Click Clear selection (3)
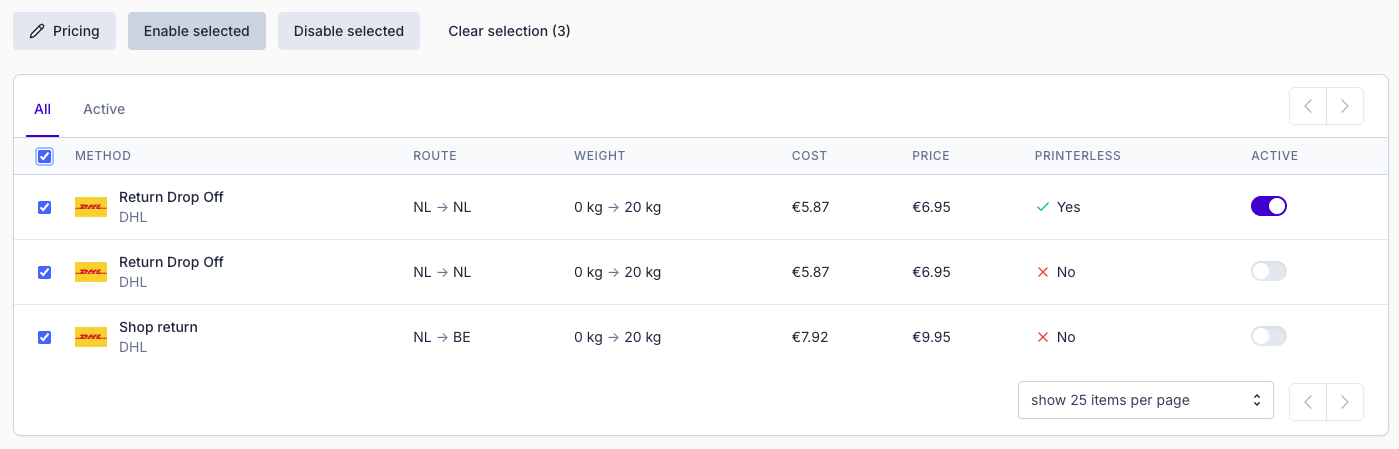This screenshot has width=1399, height=449. tap(509, 31)
